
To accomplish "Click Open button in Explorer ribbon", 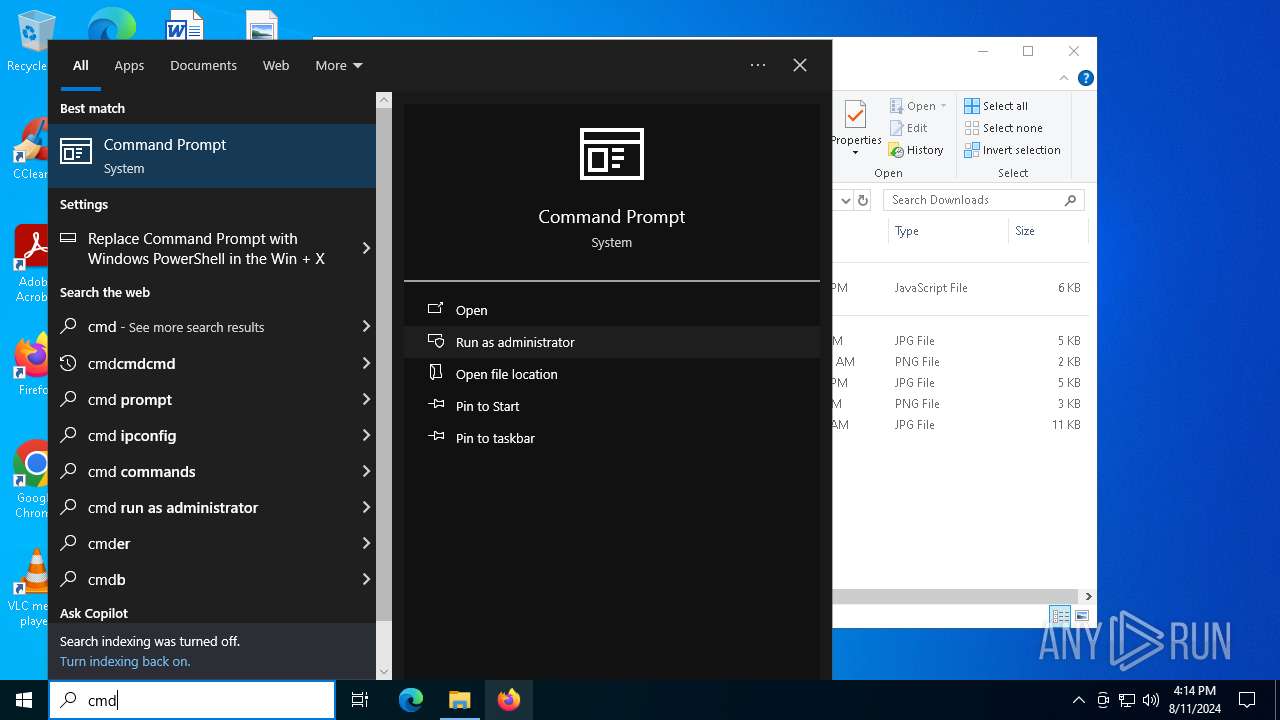I will pos(918,106).
